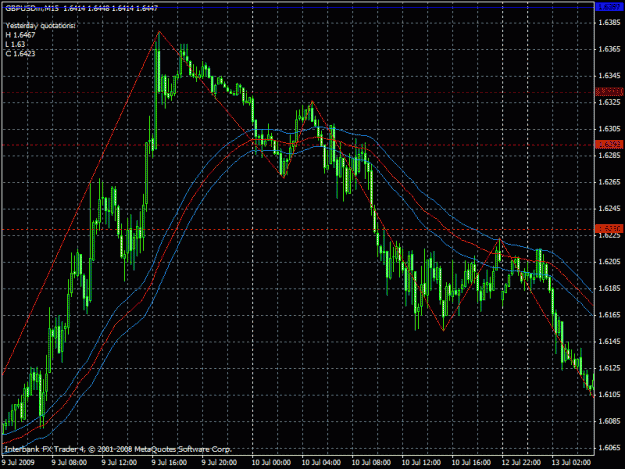
Task: Click the '10 Jul 16:00' time axis label
Action: [471, 463]
